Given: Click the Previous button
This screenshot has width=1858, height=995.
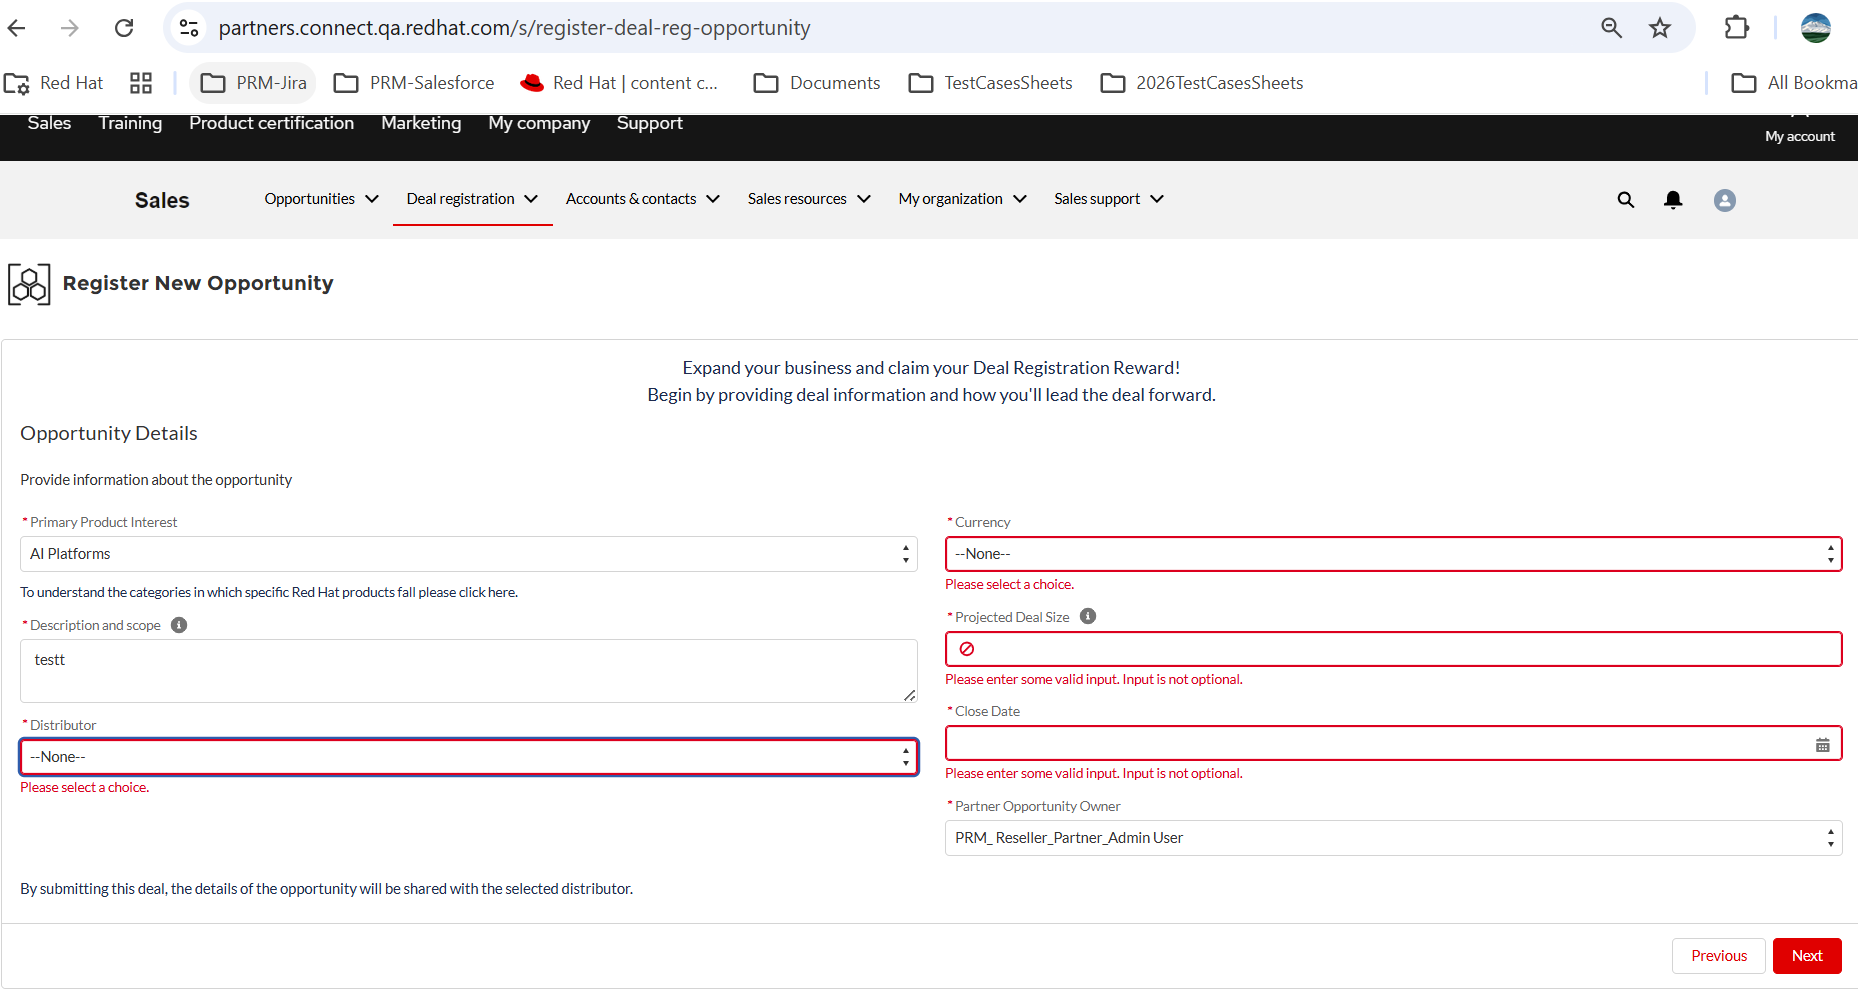Looking at the screenshot, I should [1719, 956].
